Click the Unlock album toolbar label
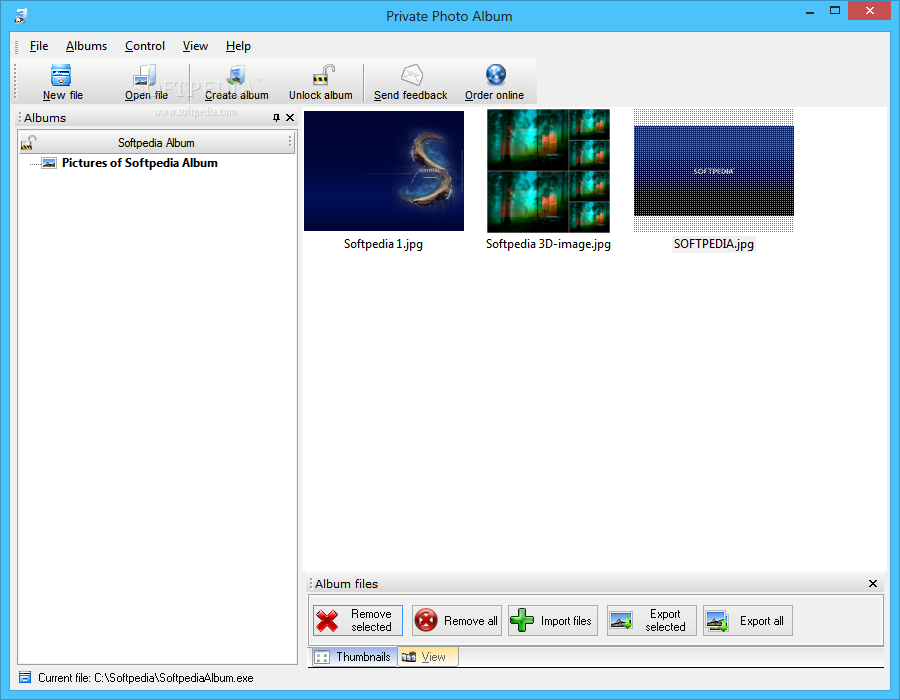The height and width of the screenshot is (700, 900). 321,95
